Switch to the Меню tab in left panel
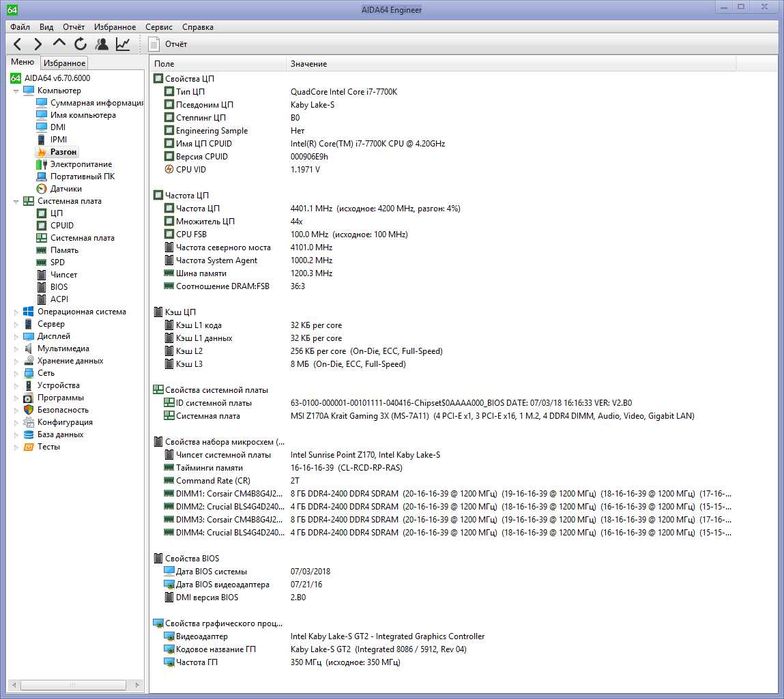 (x=22, y=62)
